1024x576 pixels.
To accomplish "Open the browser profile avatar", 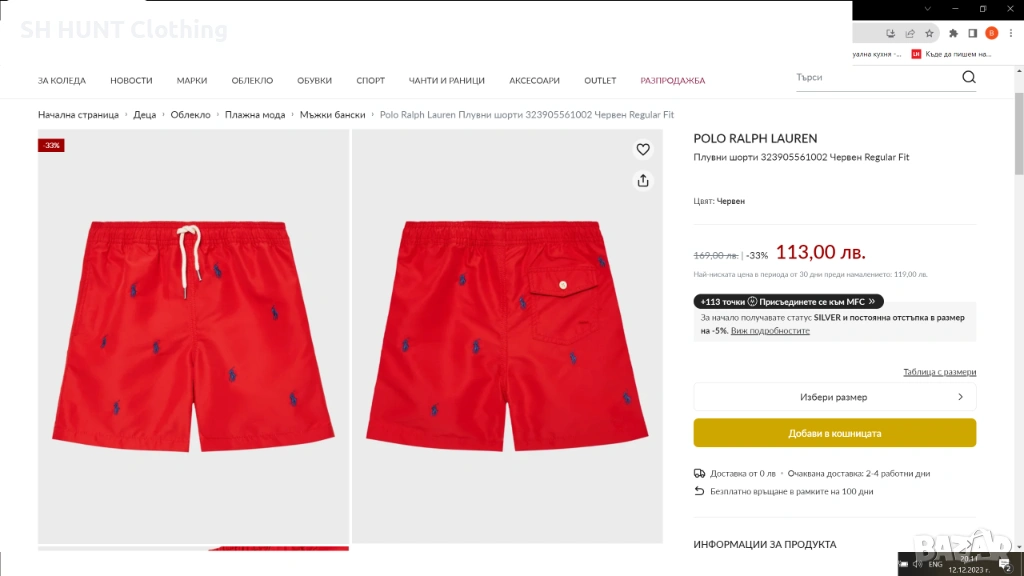I will tap(991, 33).
